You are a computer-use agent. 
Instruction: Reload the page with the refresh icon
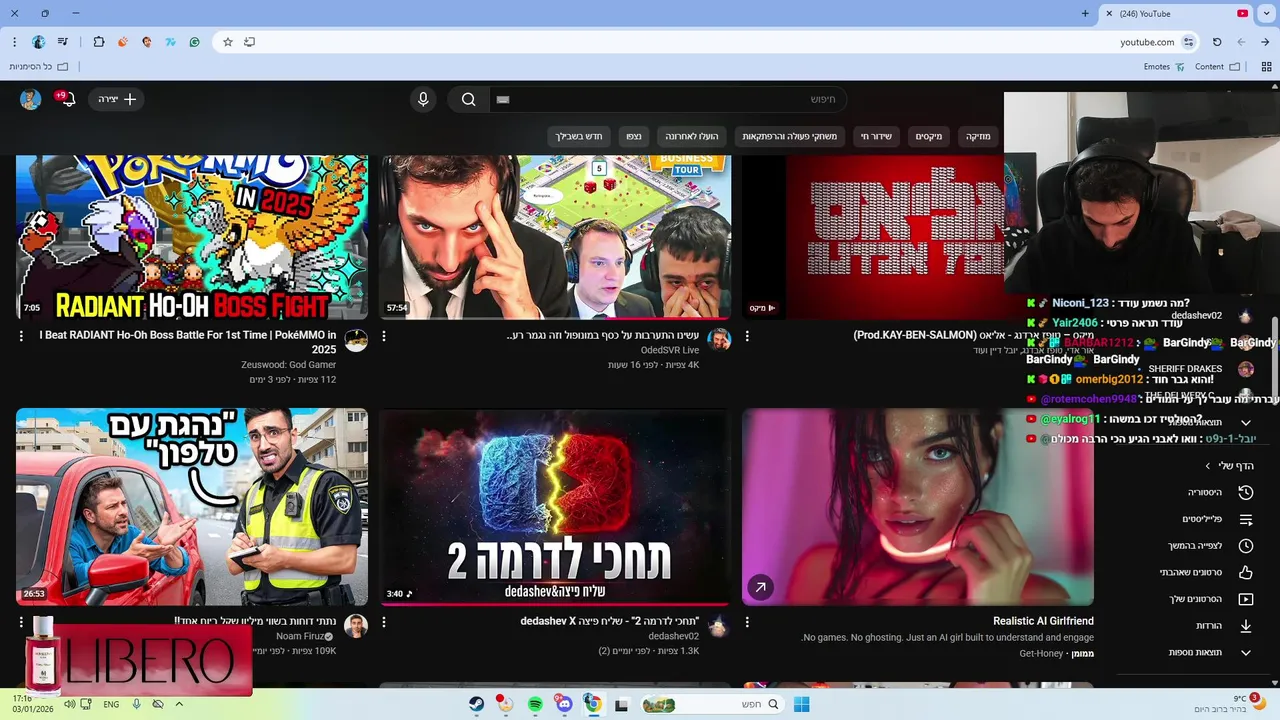(1217, 42)
